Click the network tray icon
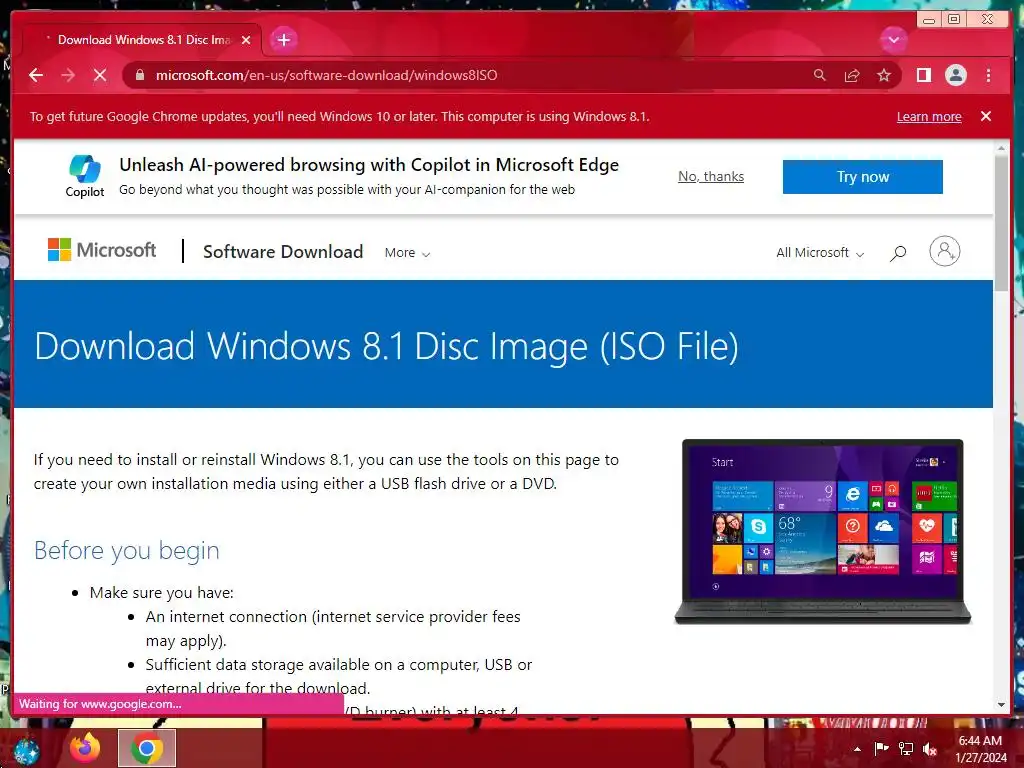The width and height of the screenshot is (1024, 768). tap(906, 748)
